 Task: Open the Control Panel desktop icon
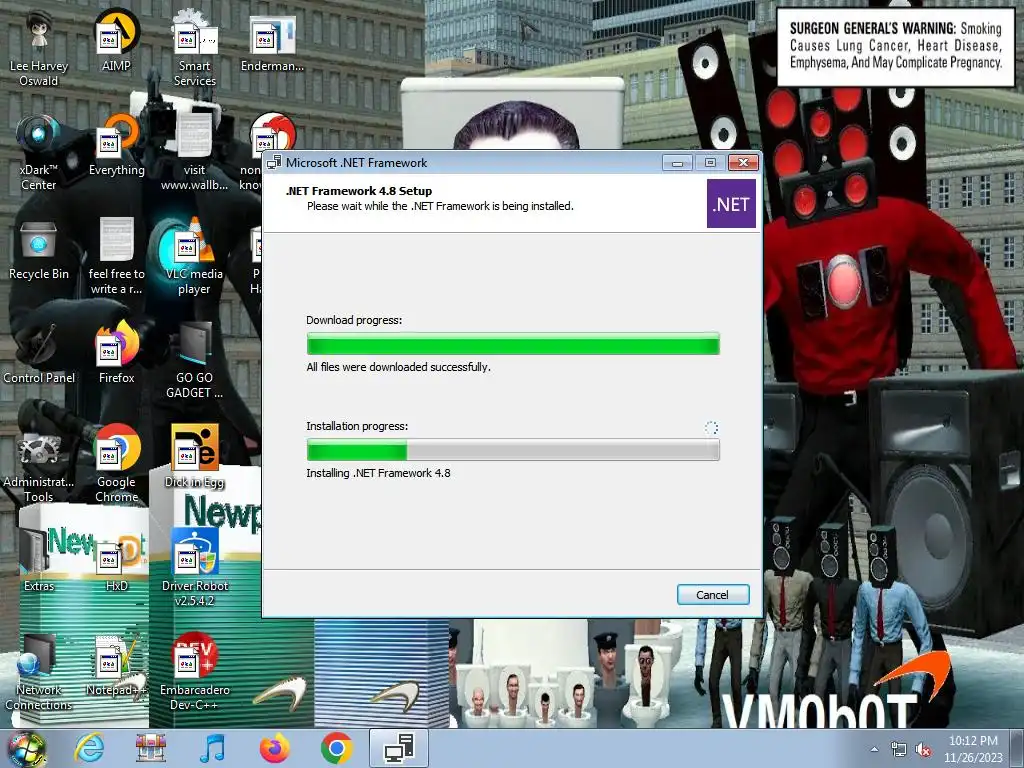coord(39,352)
